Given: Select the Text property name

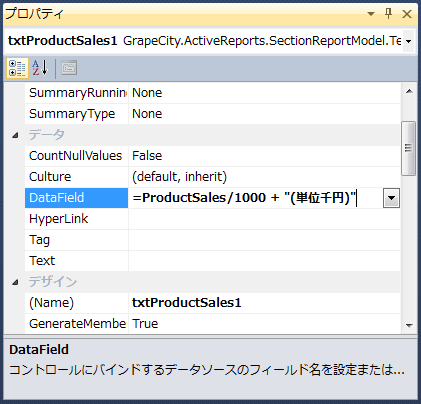Looking at the screenshot, I should 42,261.
